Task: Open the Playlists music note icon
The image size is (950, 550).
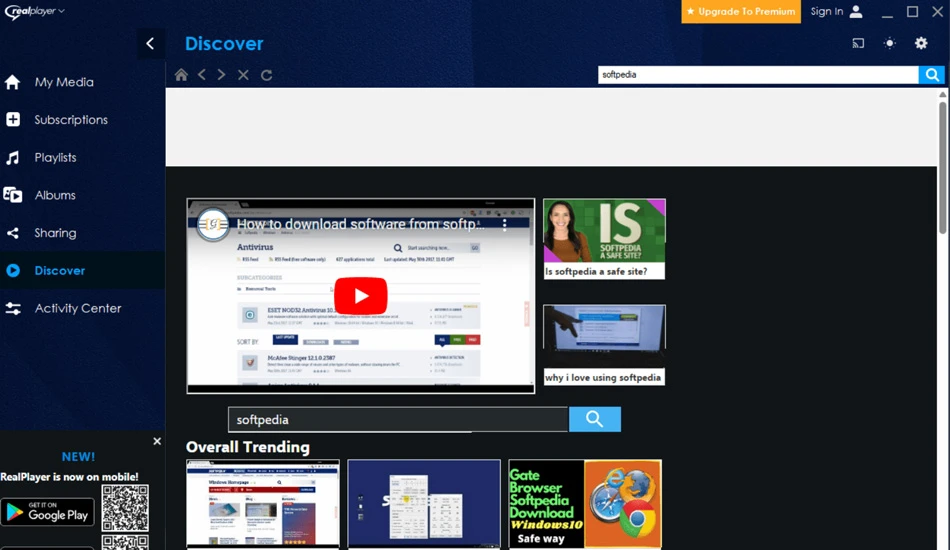Action: tap(13, 157)
